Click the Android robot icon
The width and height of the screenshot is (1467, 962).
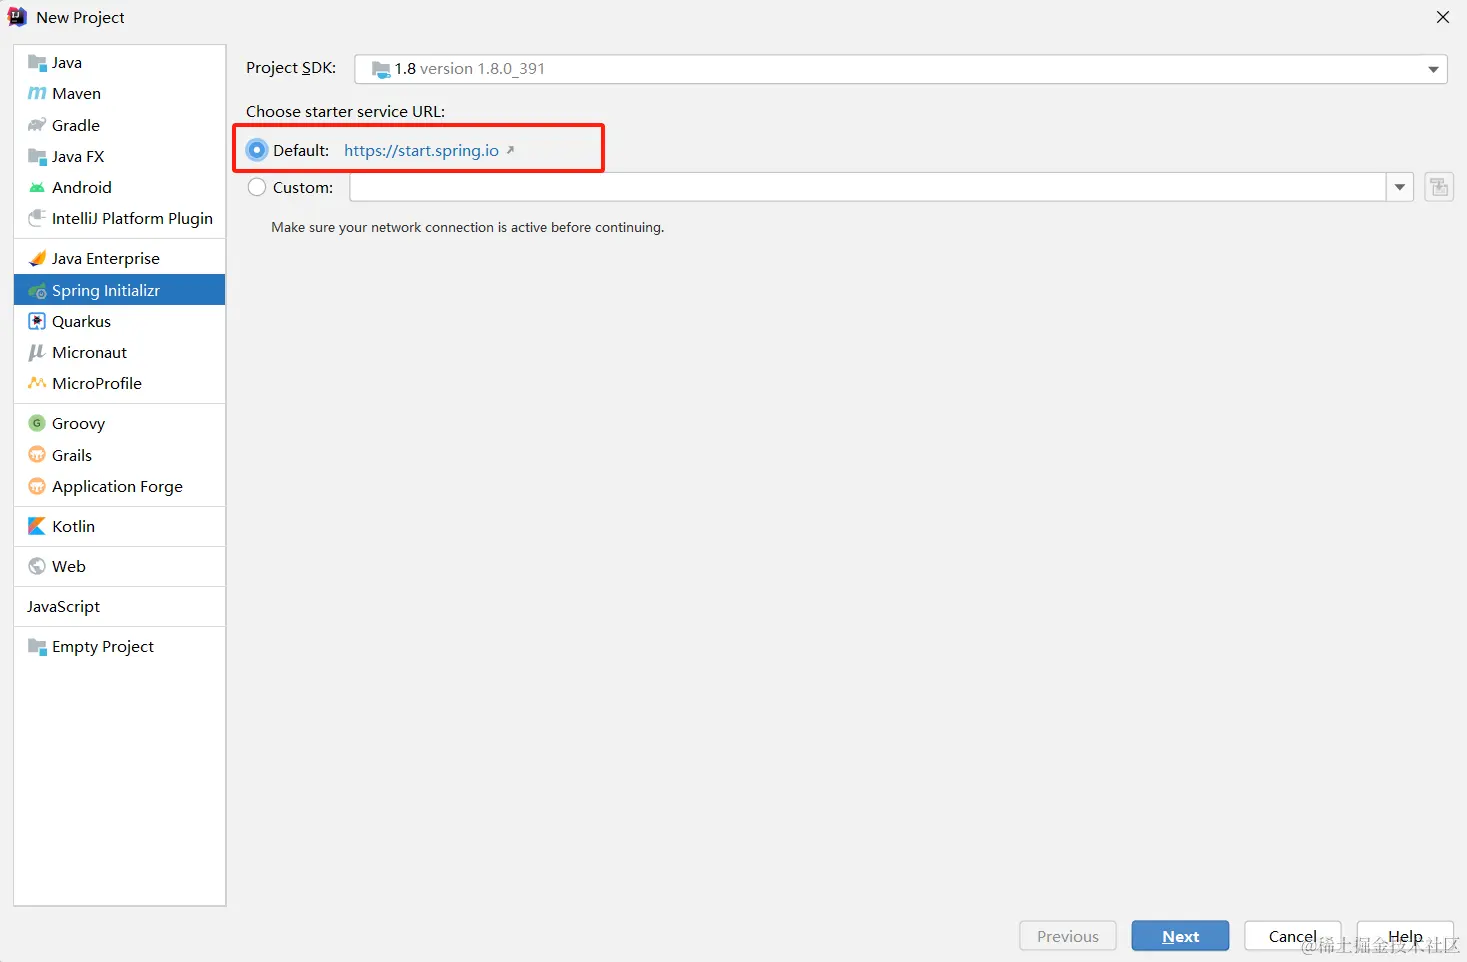click(x=37, y=188)
